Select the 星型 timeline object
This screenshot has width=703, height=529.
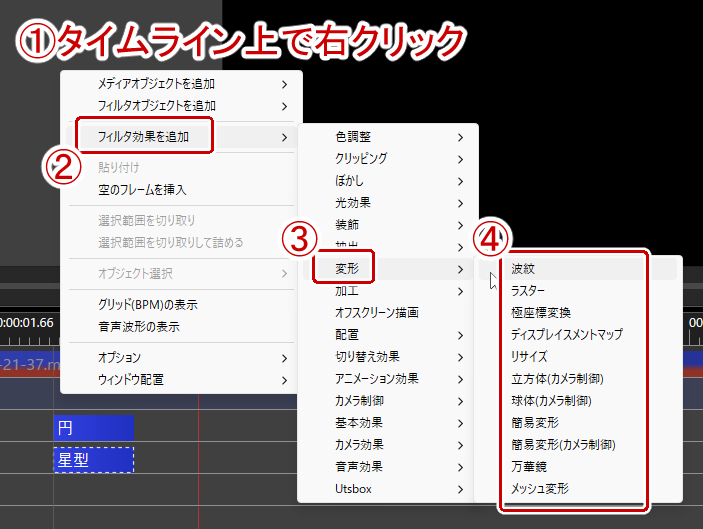(x=94, y=460)
